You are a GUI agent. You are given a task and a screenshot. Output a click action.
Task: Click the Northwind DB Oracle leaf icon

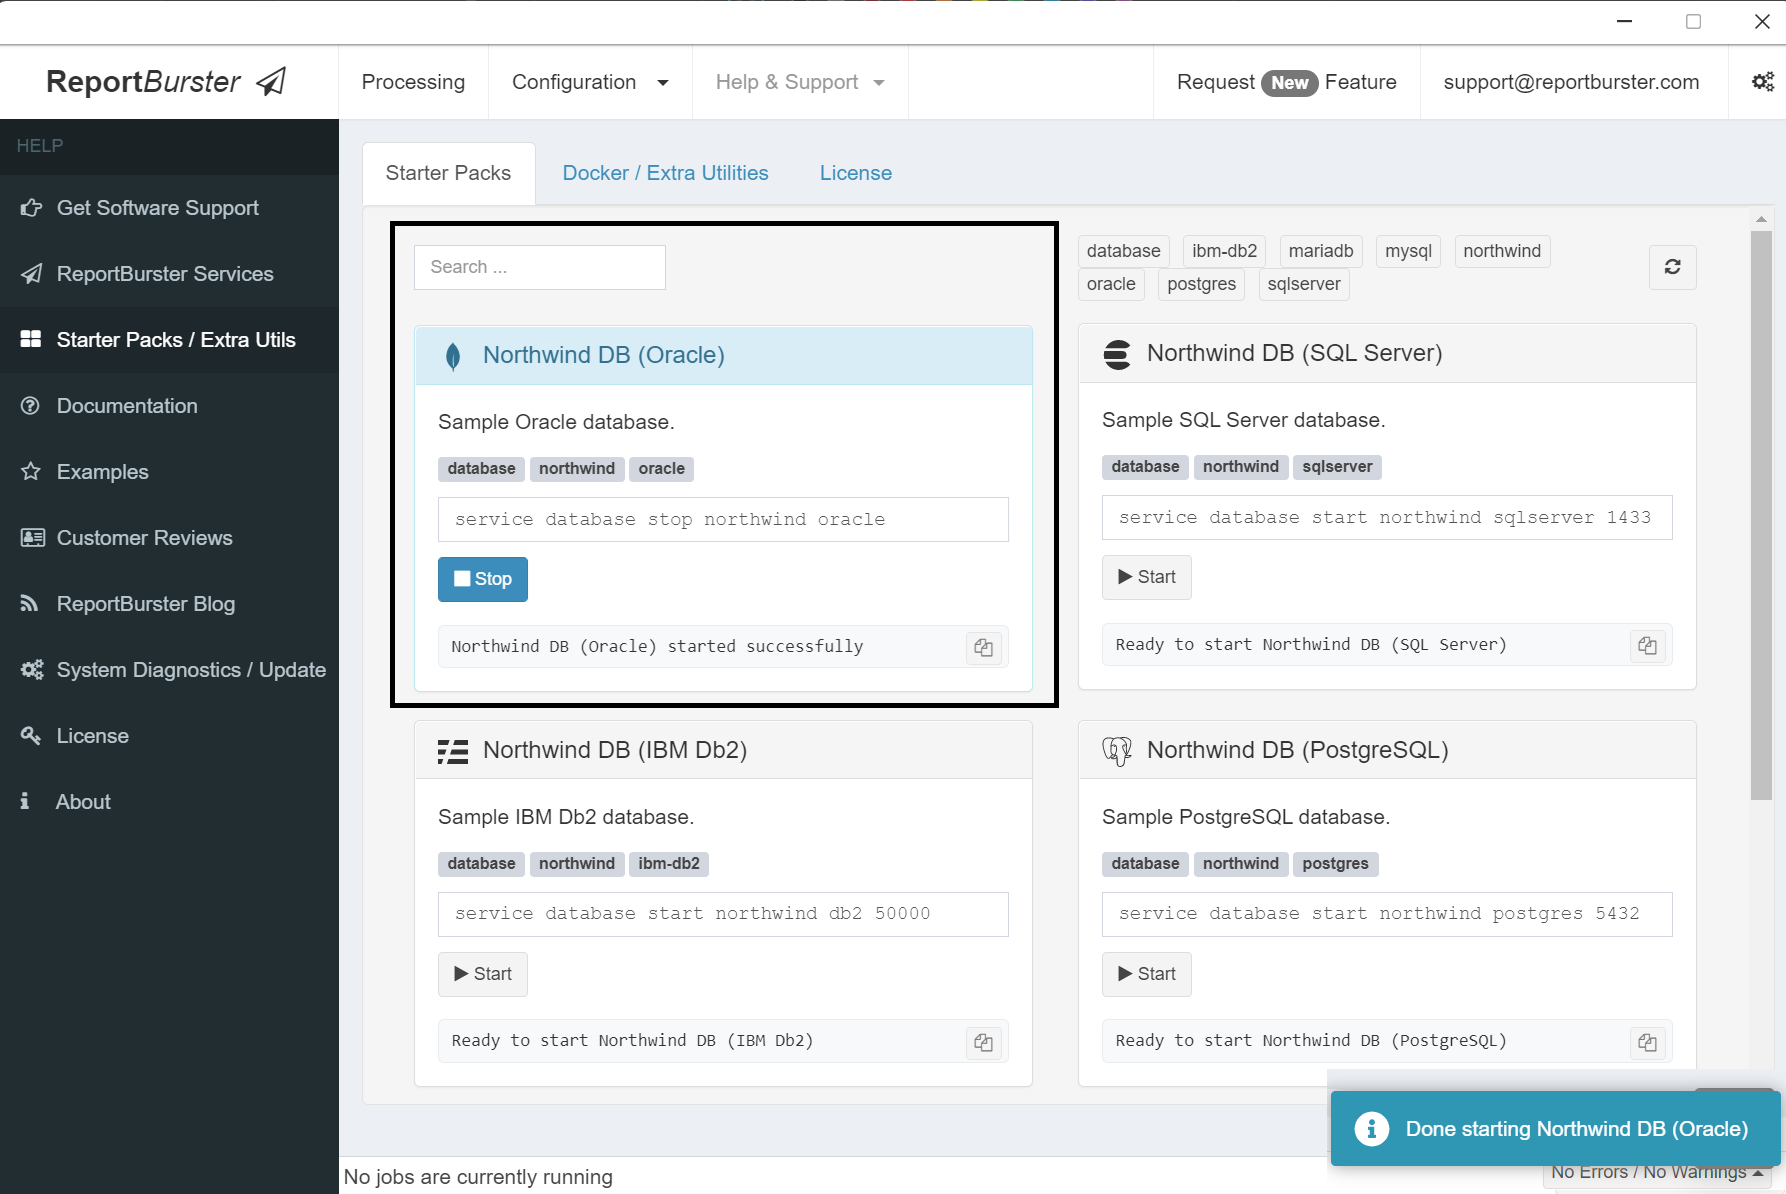(x=452, y=355)
